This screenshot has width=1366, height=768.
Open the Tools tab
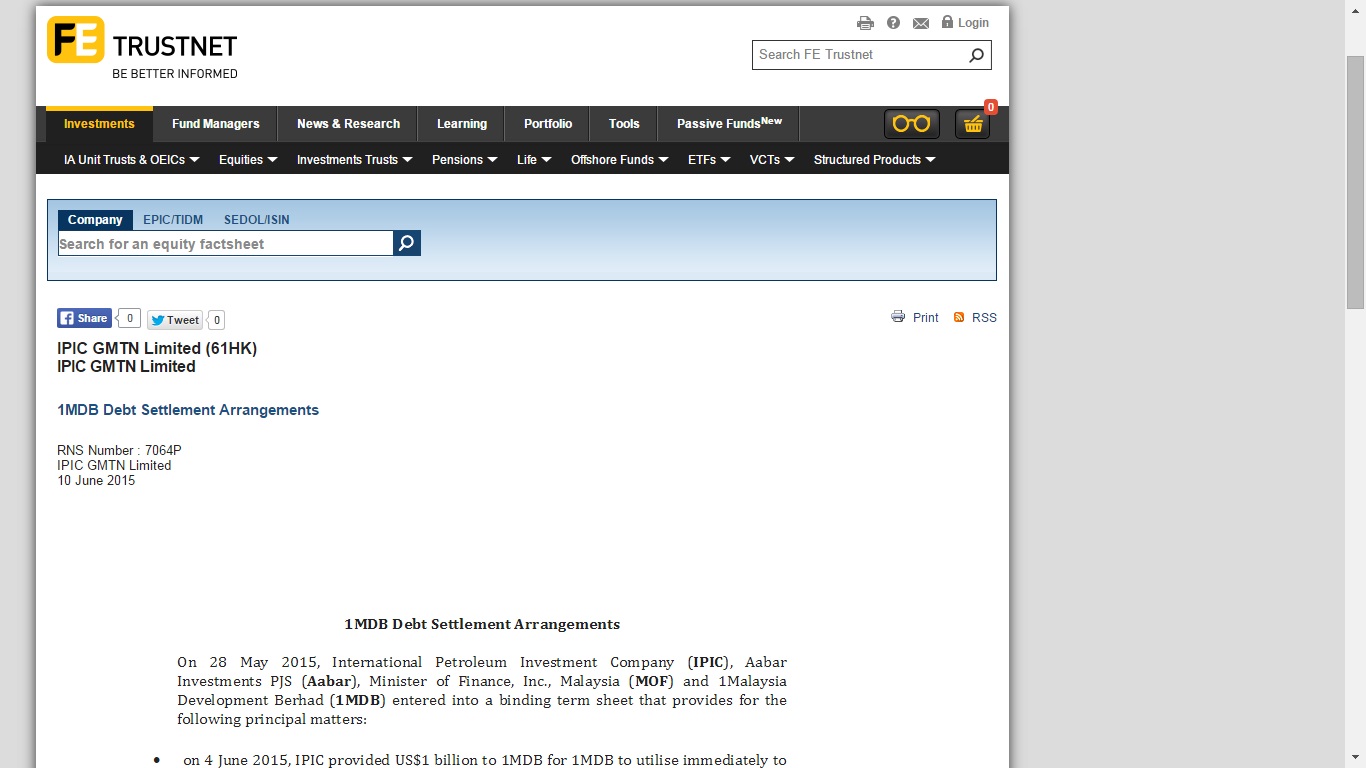pos(624,124)
